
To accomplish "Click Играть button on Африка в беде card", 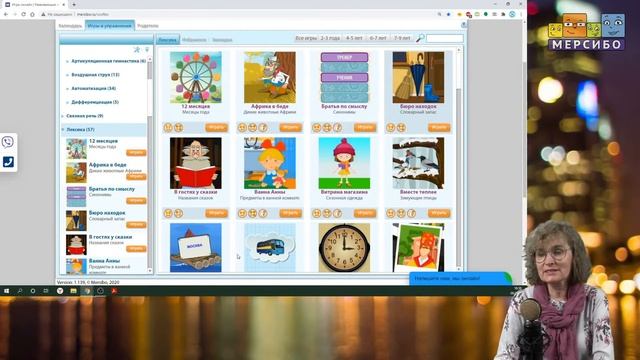I will click(291, 127).
